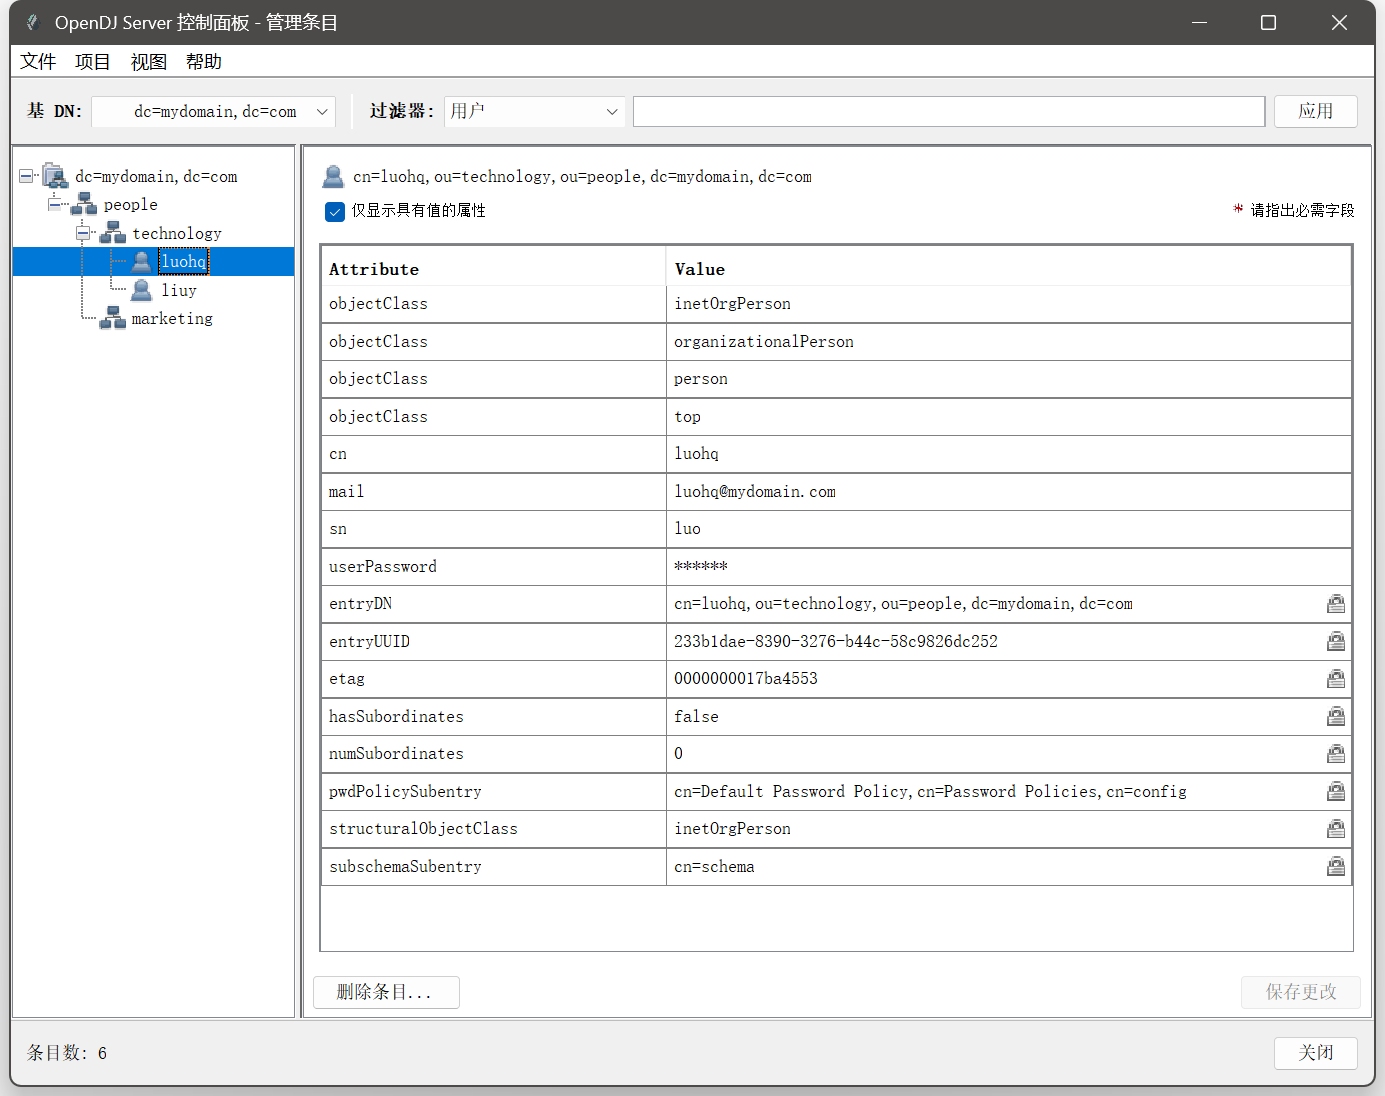
Task: Click the read-only lock icon for numSubordinates
Action: 1336,754
